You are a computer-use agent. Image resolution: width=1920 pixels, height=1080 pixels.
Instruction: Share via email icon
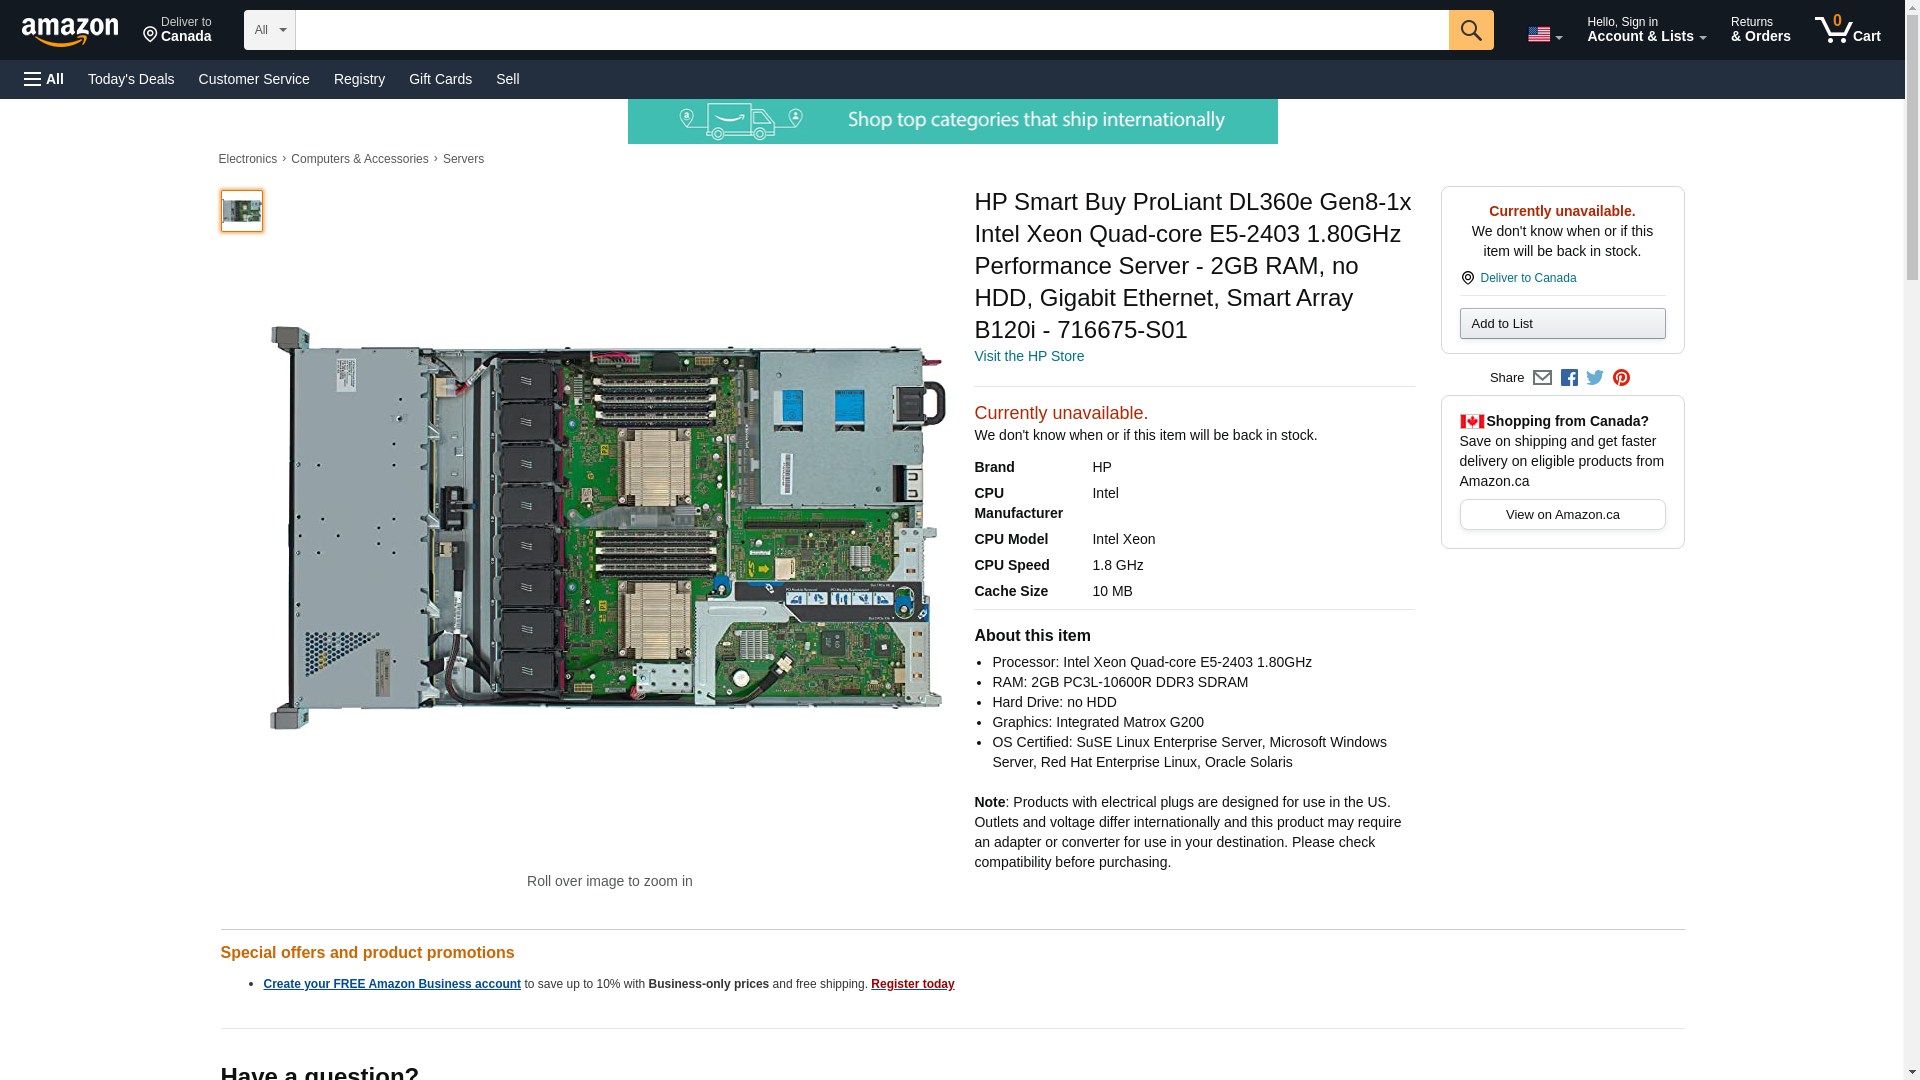point(1542,378)
